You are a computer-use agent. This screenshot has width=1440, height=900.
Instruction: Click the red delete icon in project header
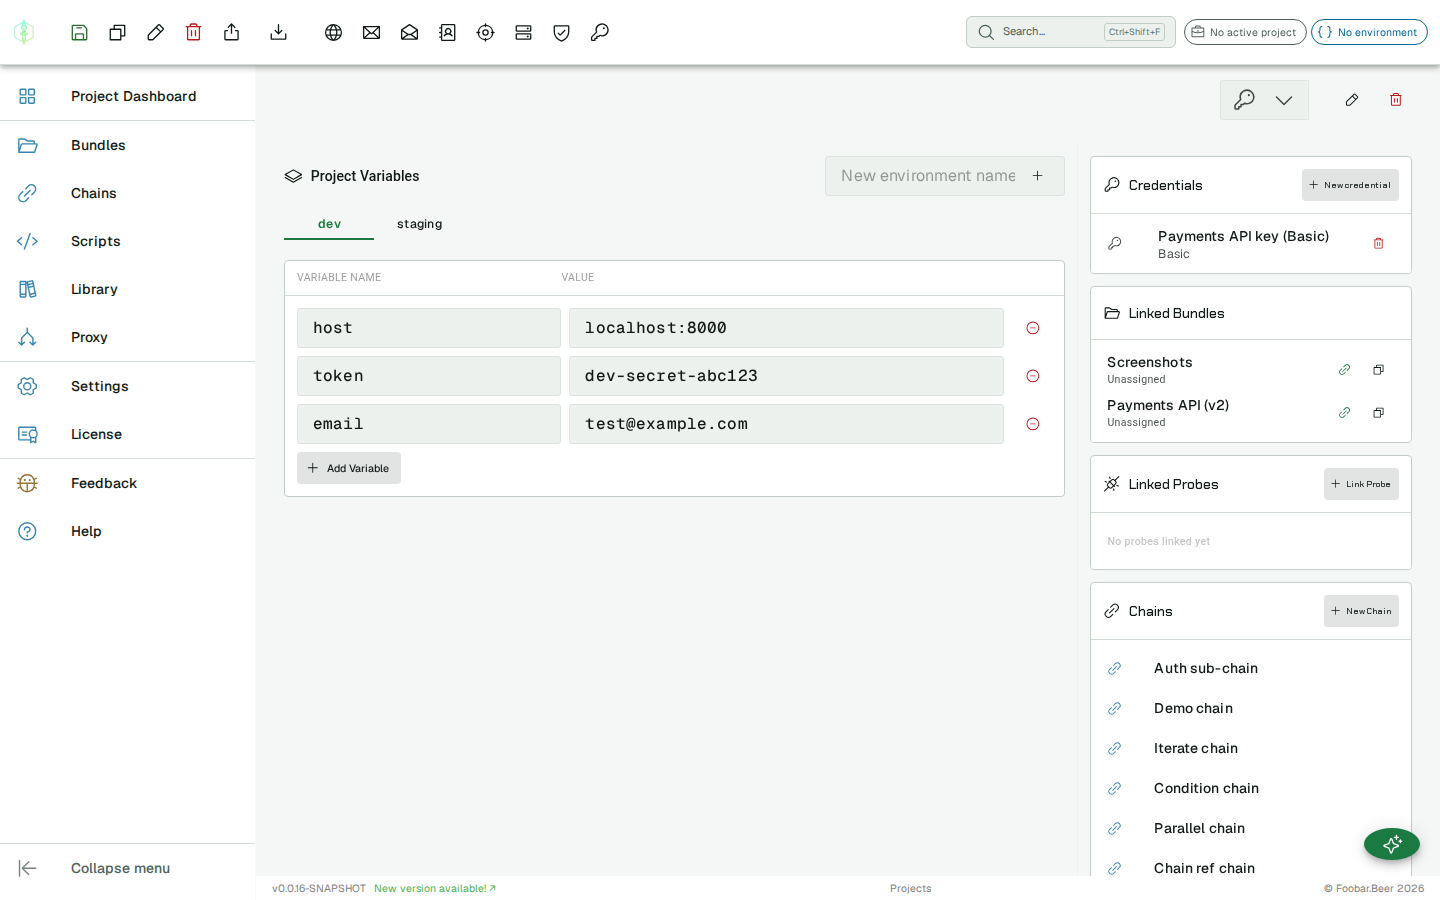click(x=1396, y=100)
